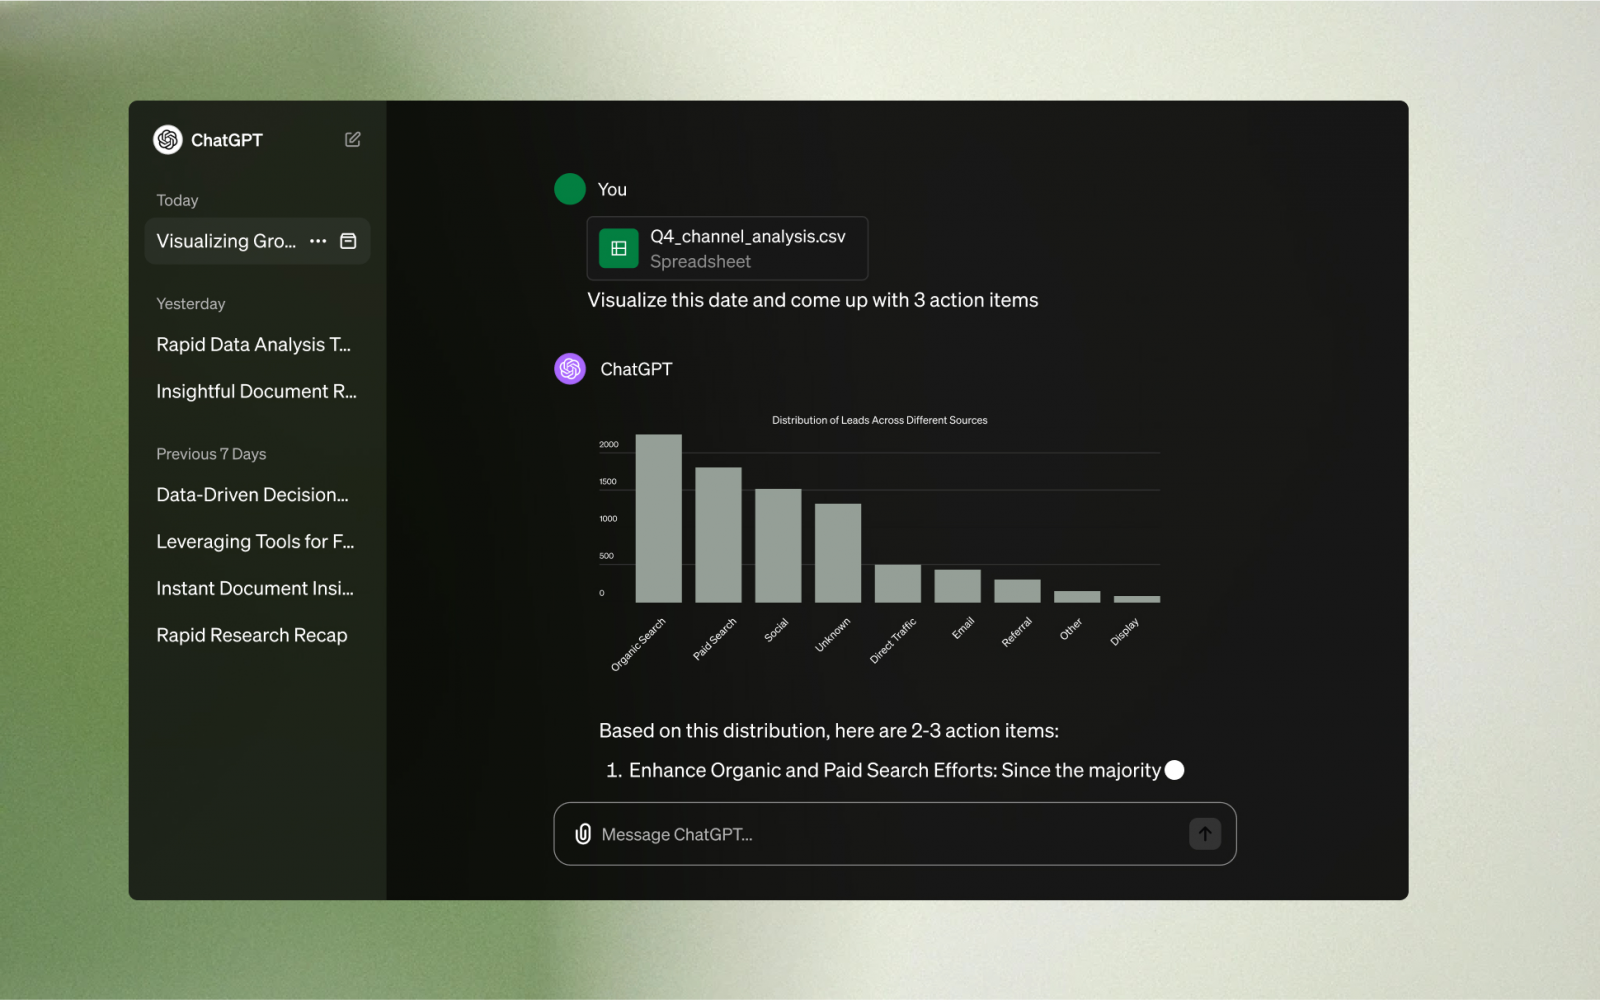
Task: Open the Rapid Data Analysis chat
Action: (x=253, y=345)
